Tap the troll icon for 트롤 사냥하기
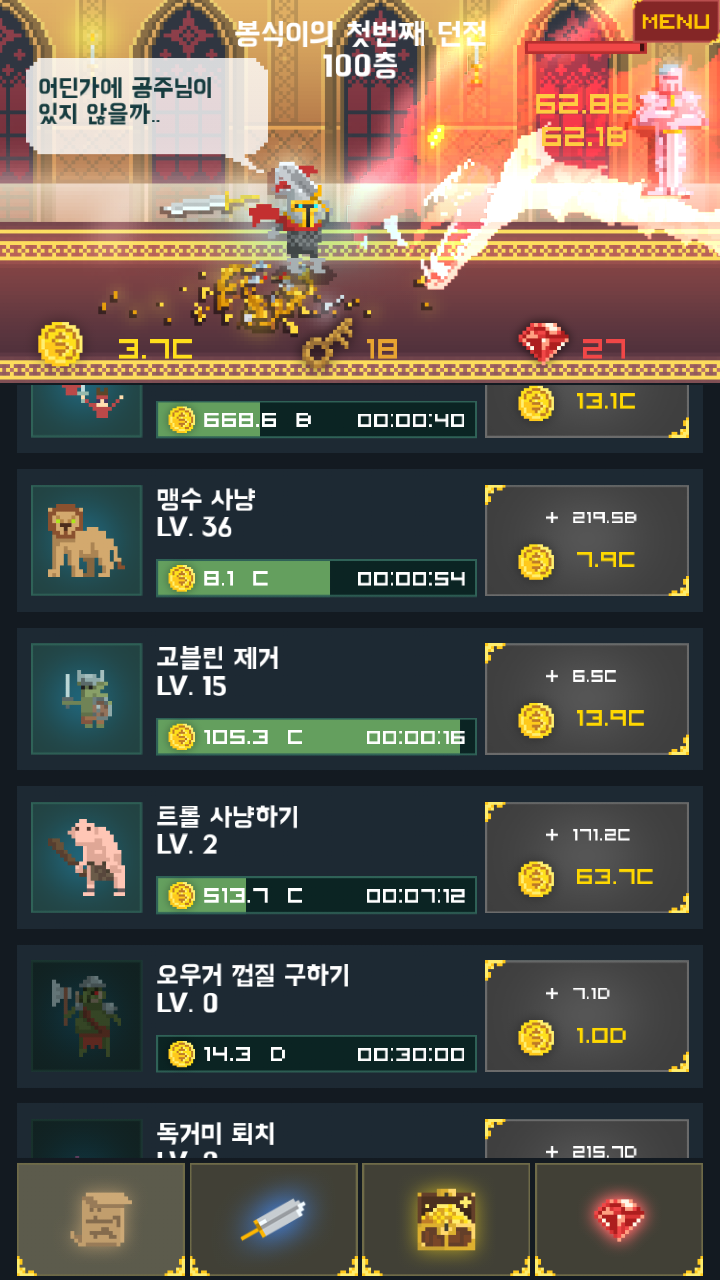Viewport: 720px width, 1280px height. tap(86, 857)
